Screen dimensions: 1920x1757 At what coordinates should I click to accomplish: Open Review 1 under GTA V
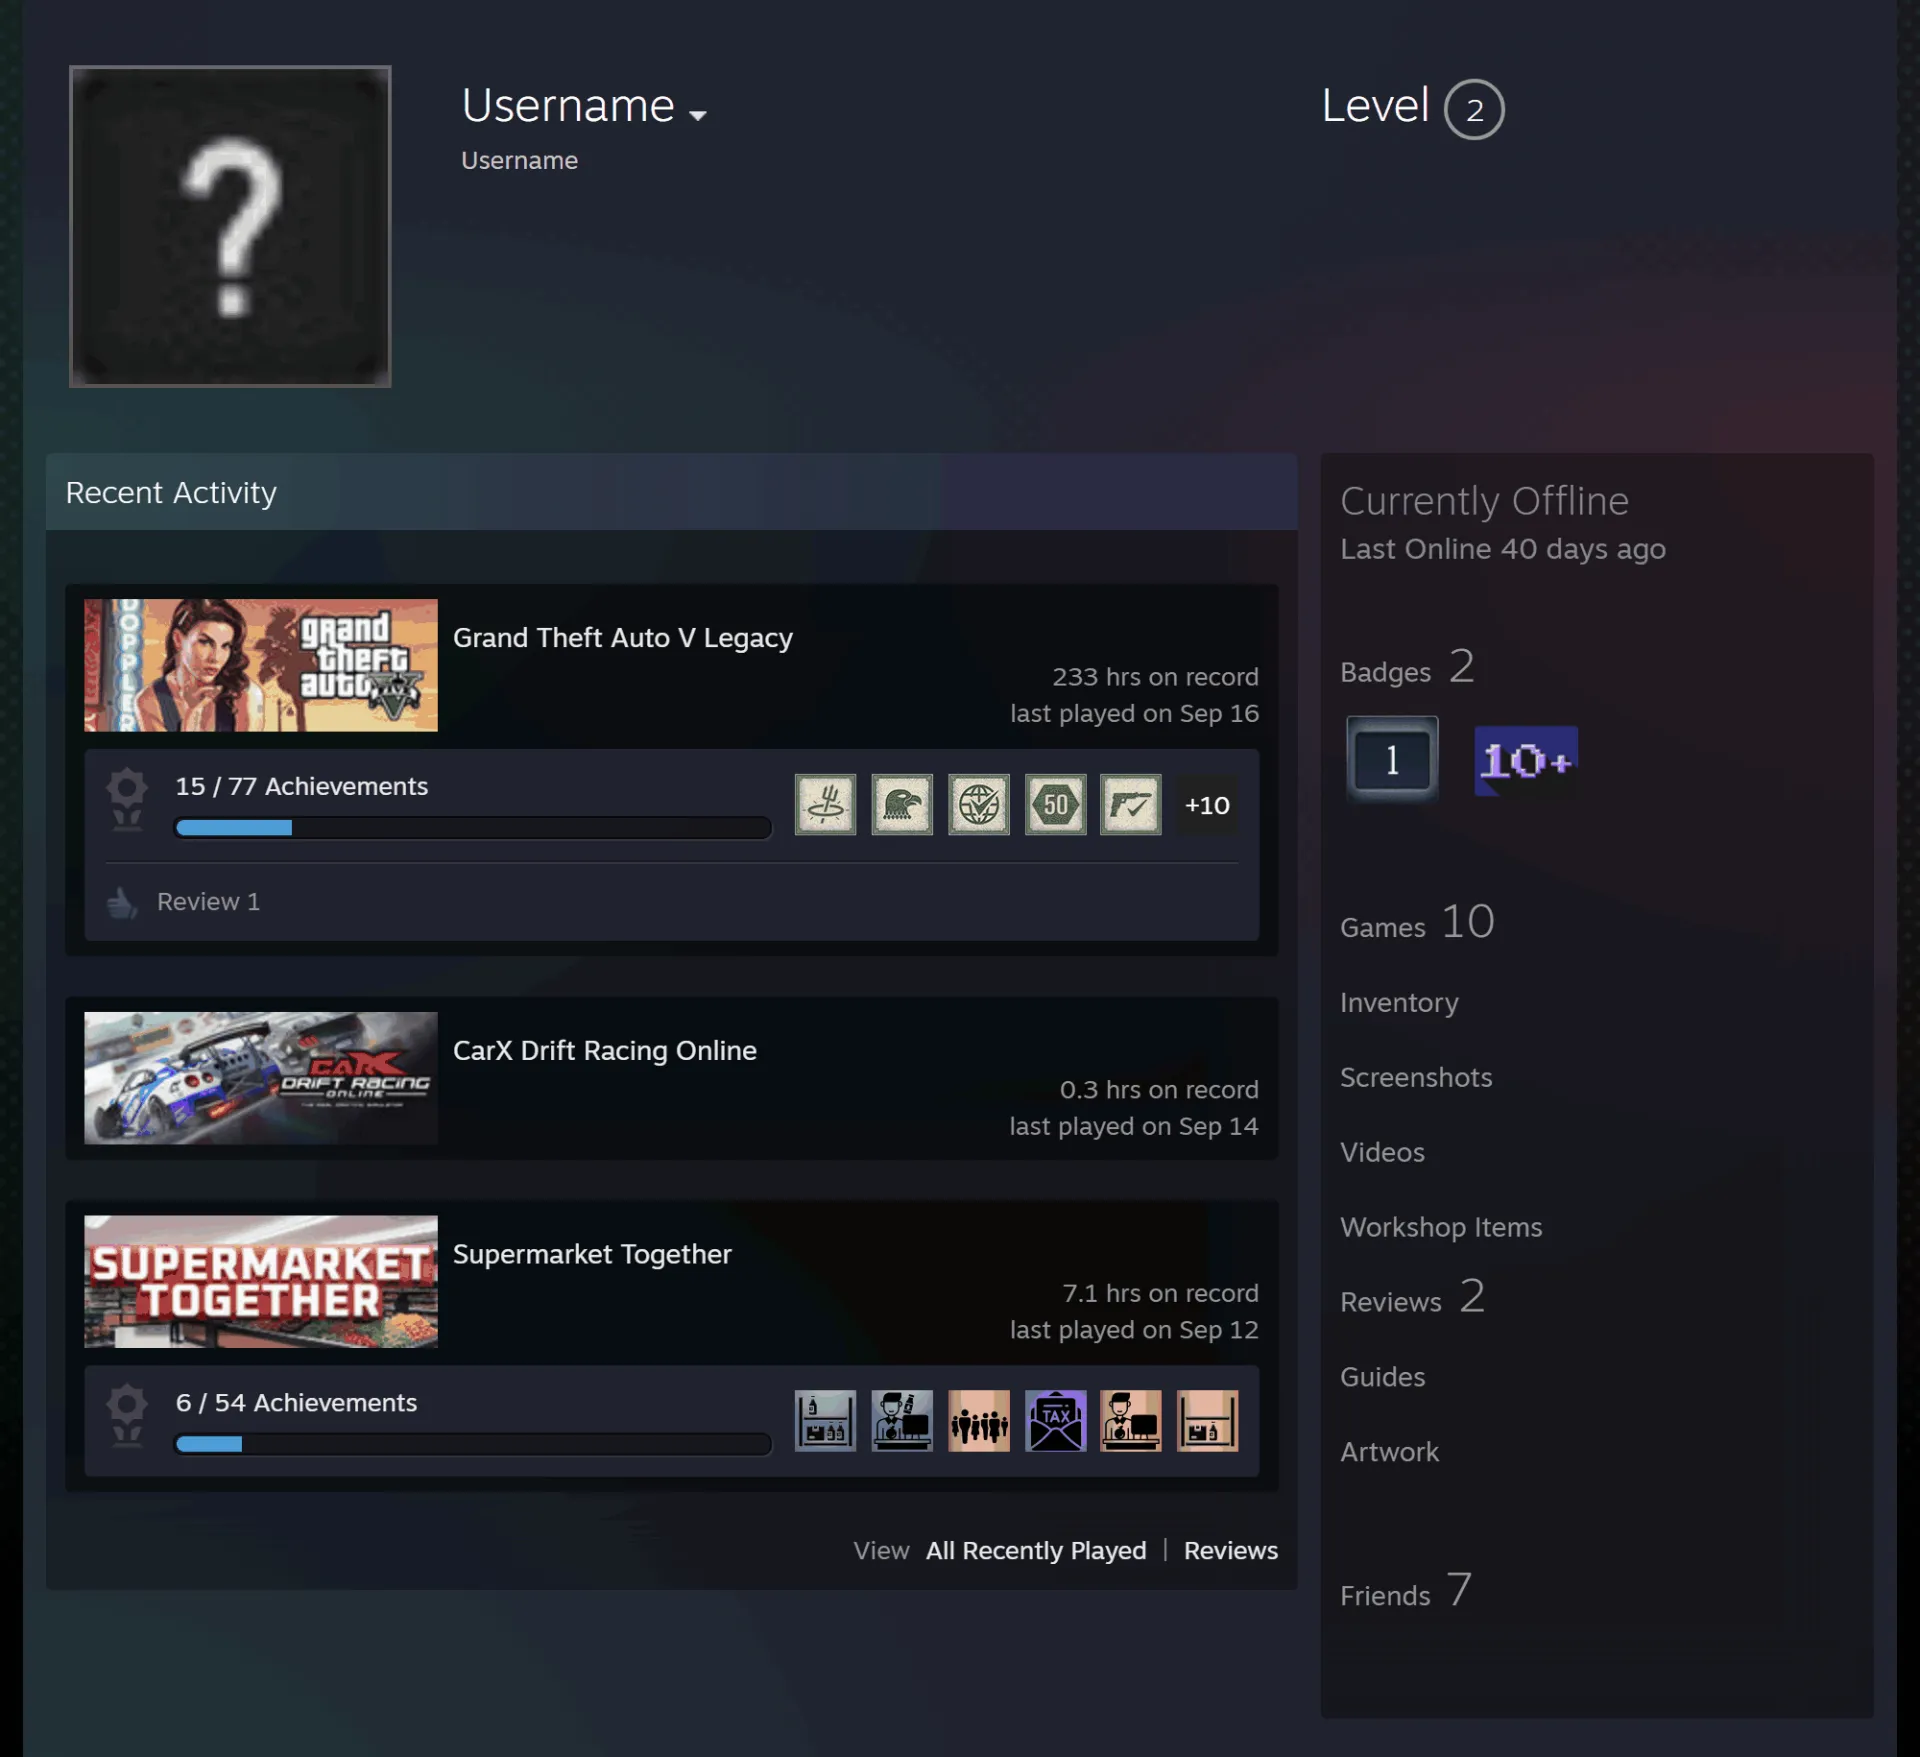208,902
